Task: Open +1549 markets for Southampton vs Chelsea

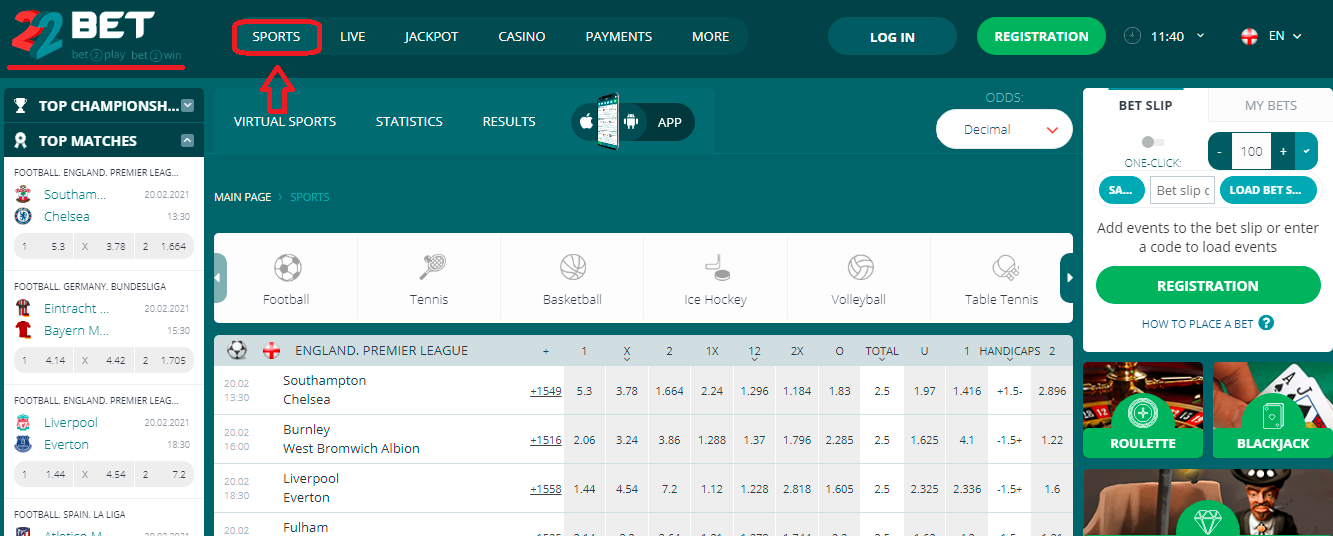Action: (546, 391)
